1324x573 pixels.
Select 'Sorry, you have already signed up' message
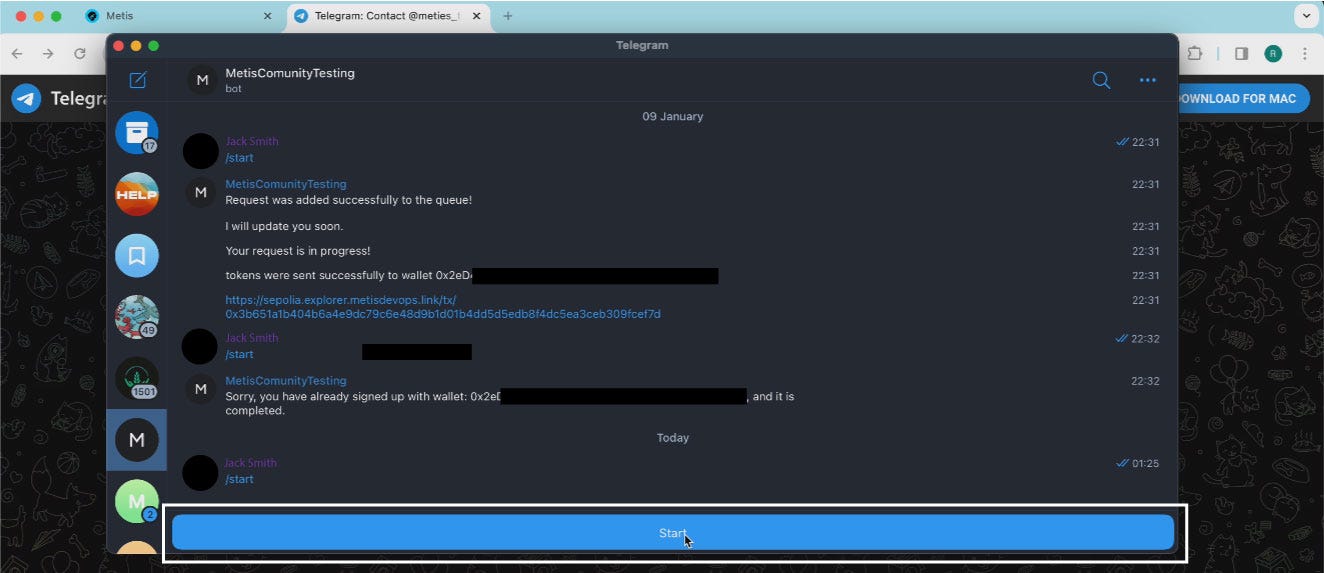point(510,403)
